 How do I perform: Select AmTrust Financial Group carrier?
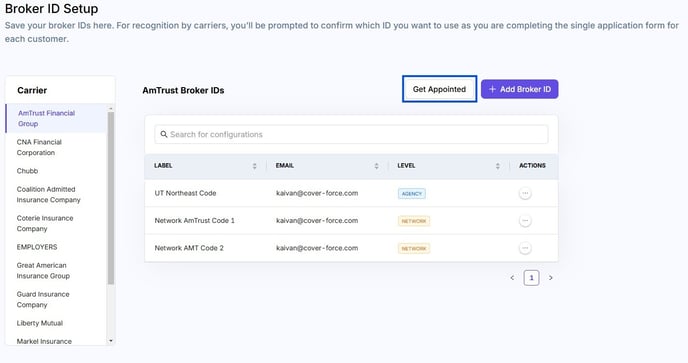pyautogui.click(x=56, y=119)
